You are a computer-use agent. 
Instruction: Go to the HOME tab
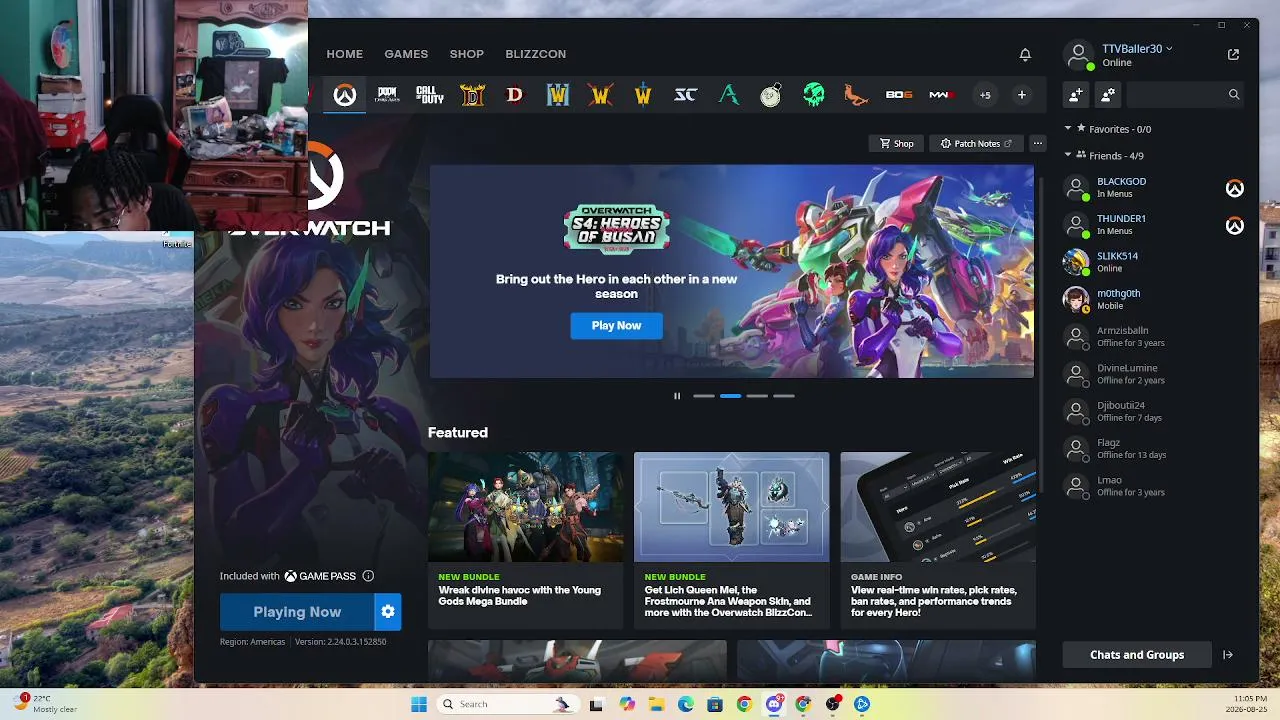(x=345, y=54)
